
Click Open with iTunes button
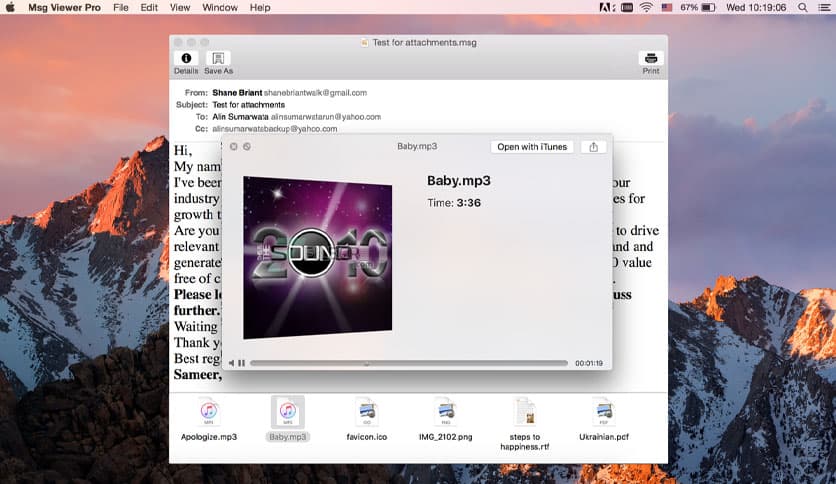coord(532,147)
